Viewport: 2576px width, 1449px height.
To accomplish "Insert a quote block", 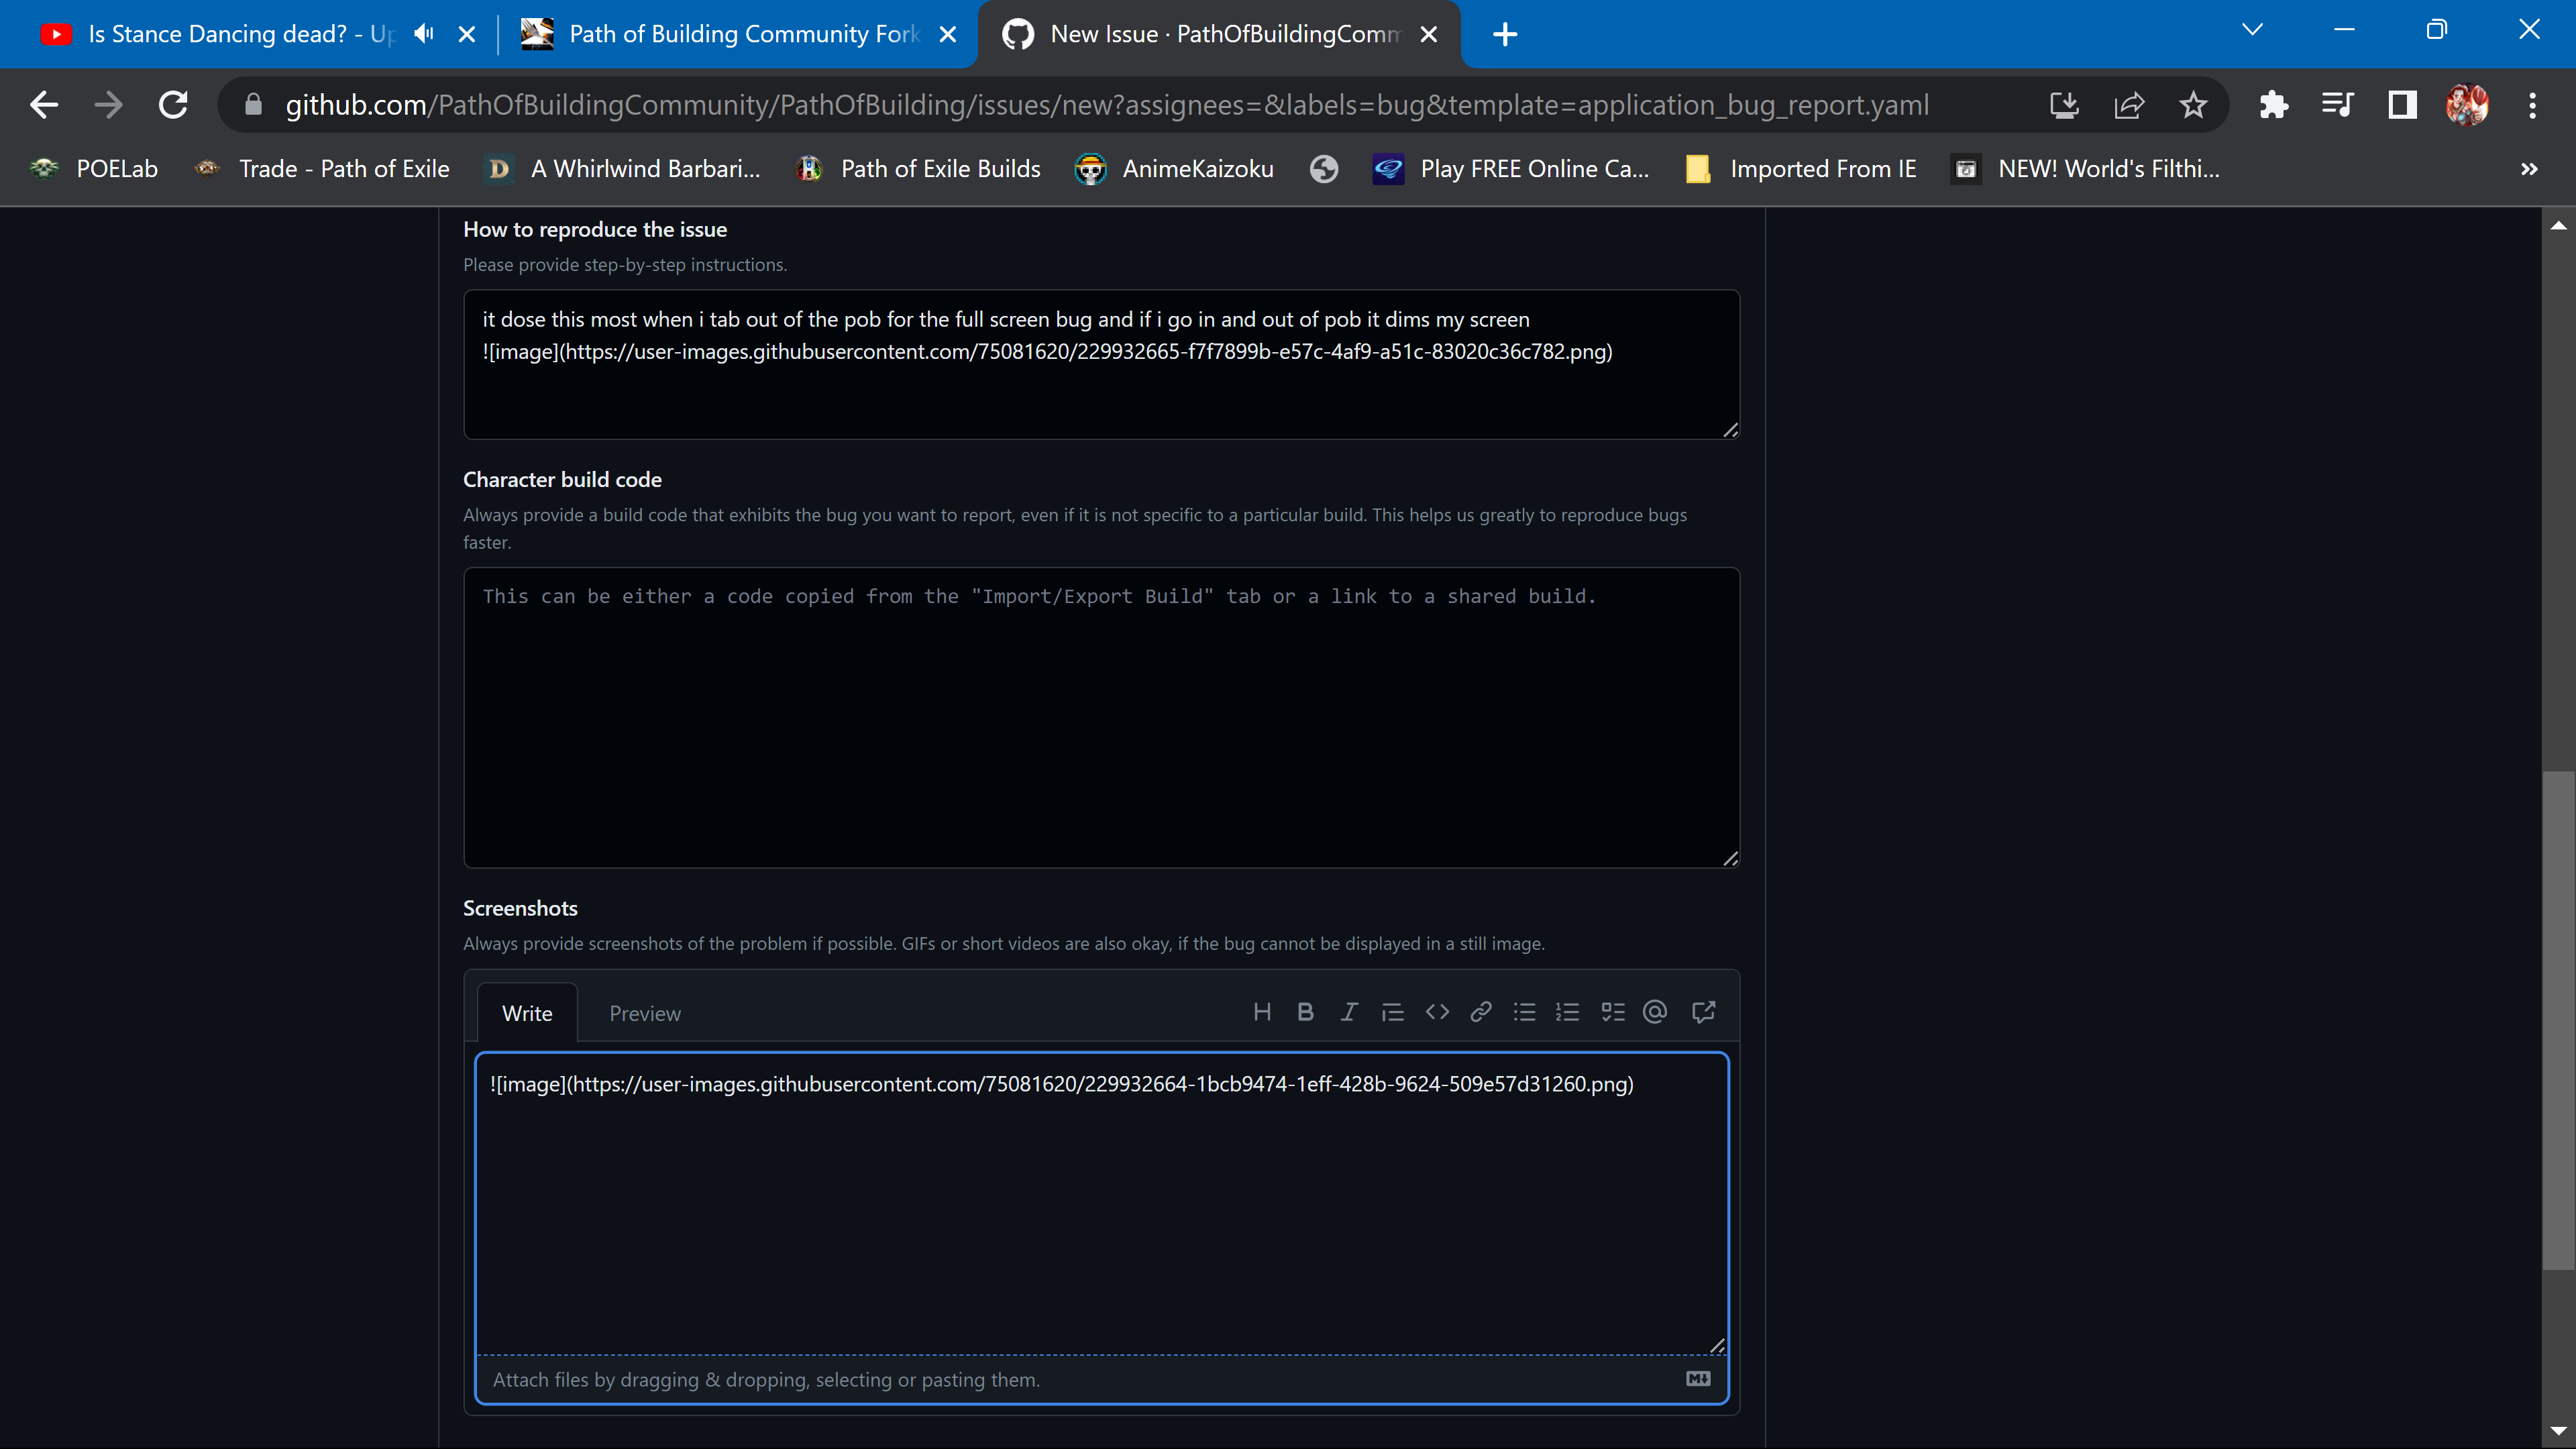I will point(1393,1012).
